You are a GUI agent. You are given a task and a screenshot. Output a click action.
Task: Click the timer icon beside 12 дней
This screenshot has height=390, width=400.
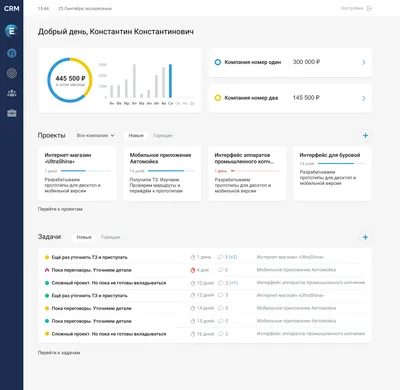pos(192,295)
